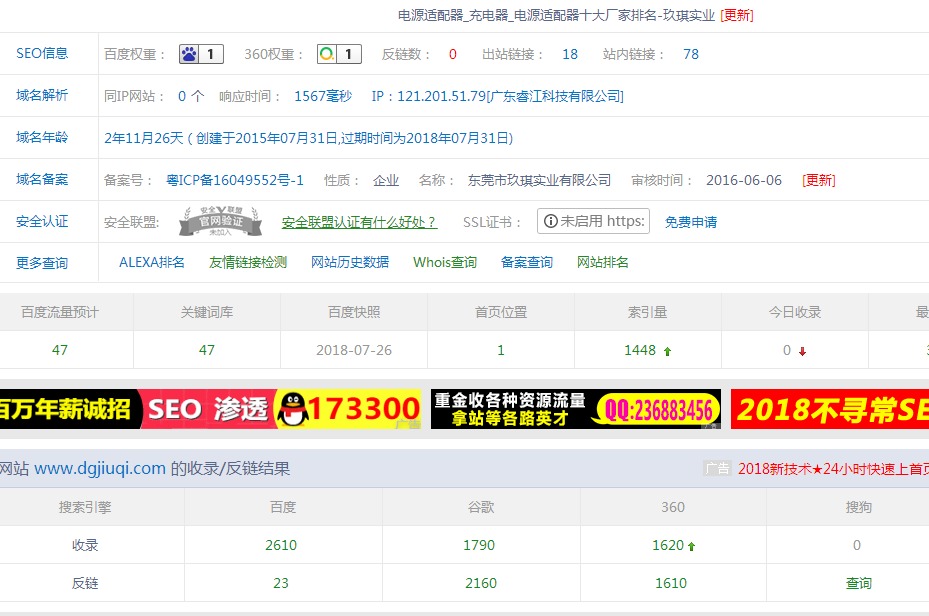Image resolution: width=929 pixels, height=616 pixels.
Task: Click the 百度 收录 value 2610
Action: [281, 545]
